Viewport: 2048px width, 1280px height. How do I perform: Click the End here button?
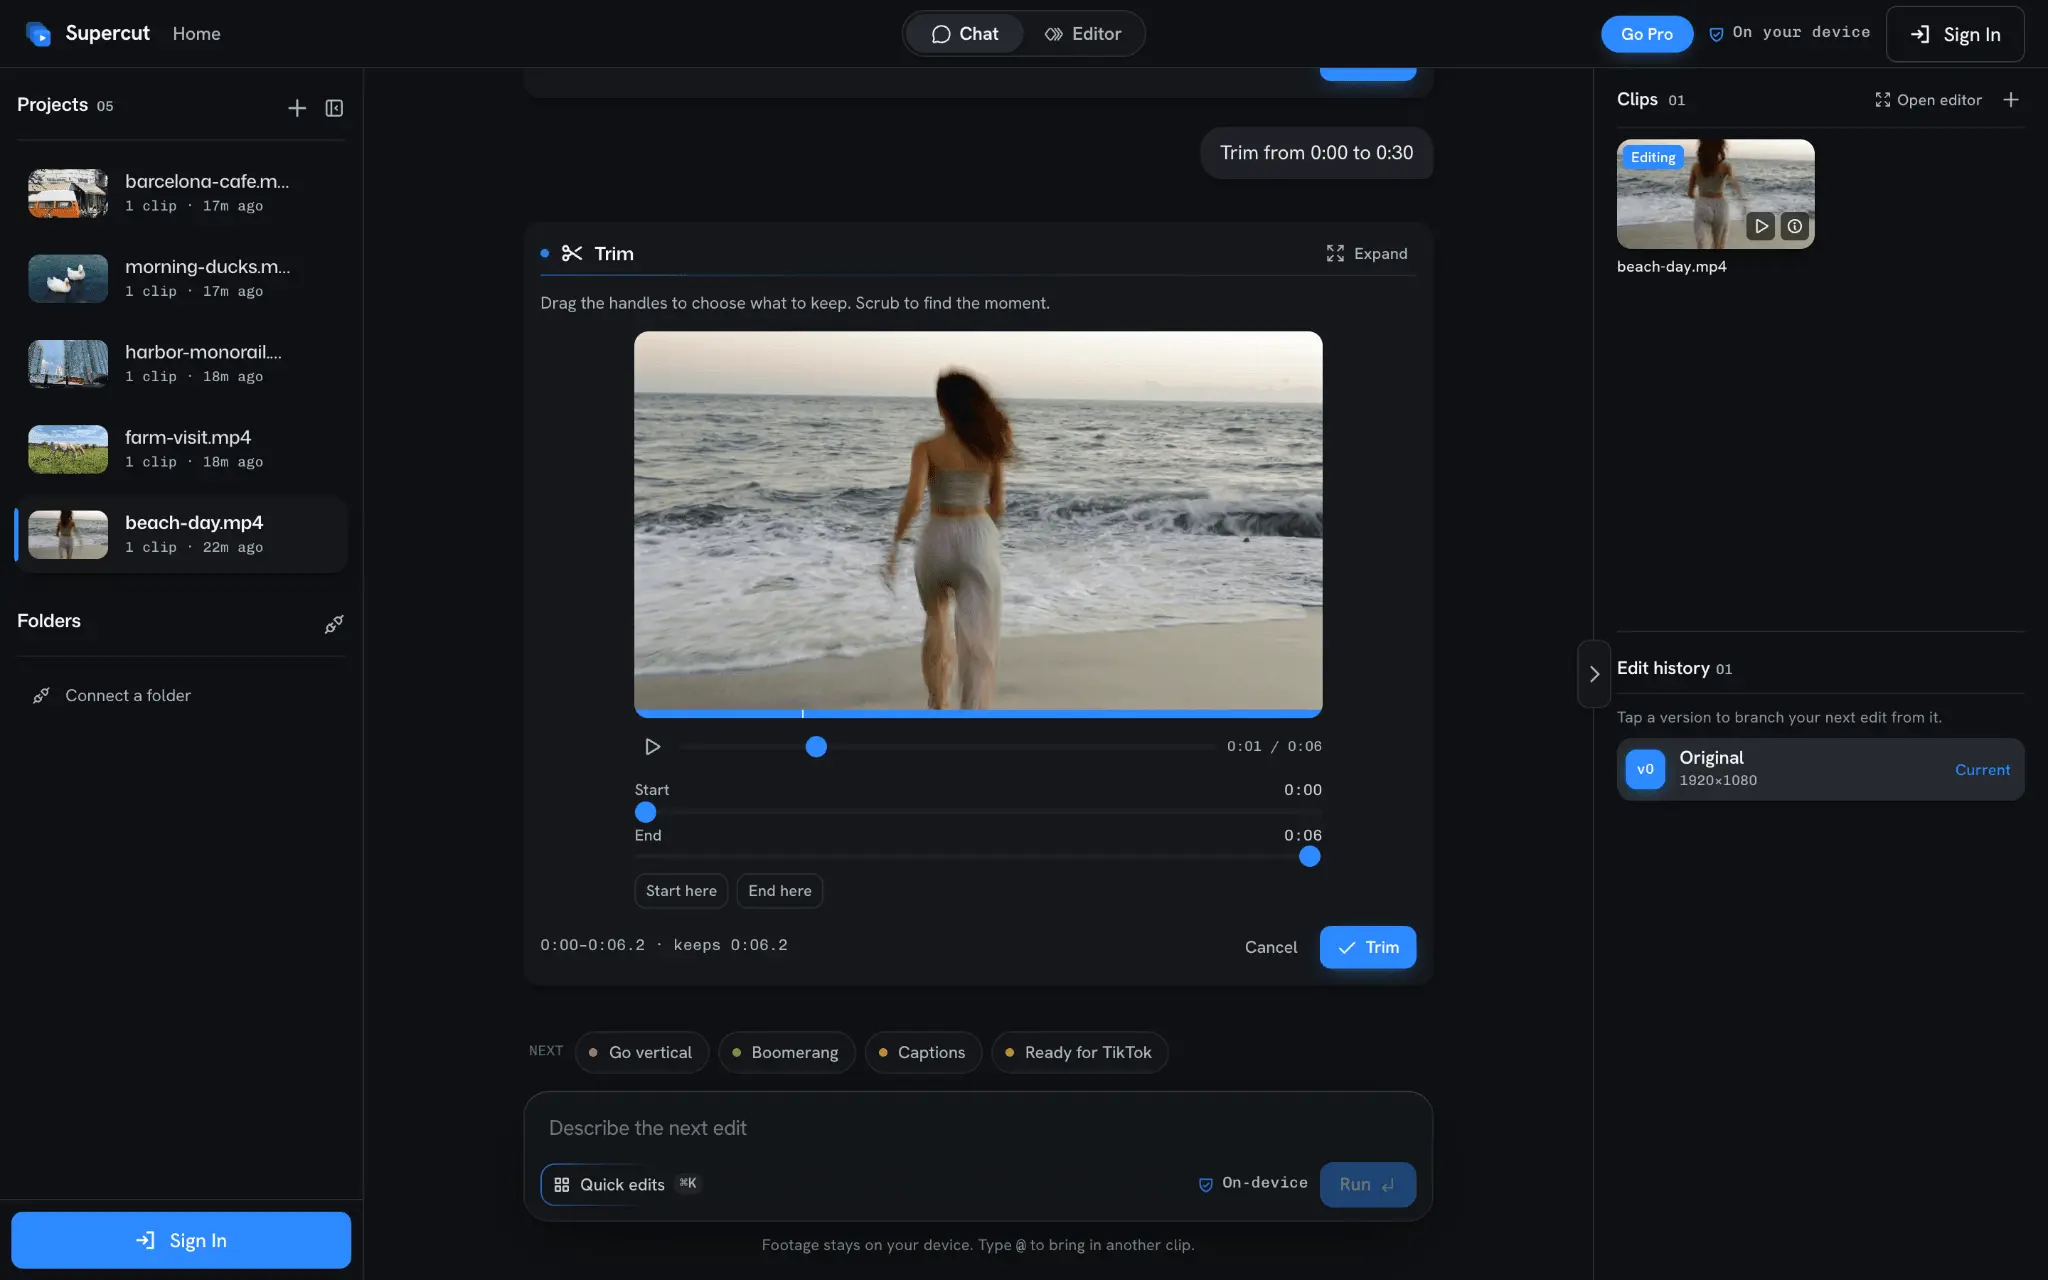[x=780, y=891]
